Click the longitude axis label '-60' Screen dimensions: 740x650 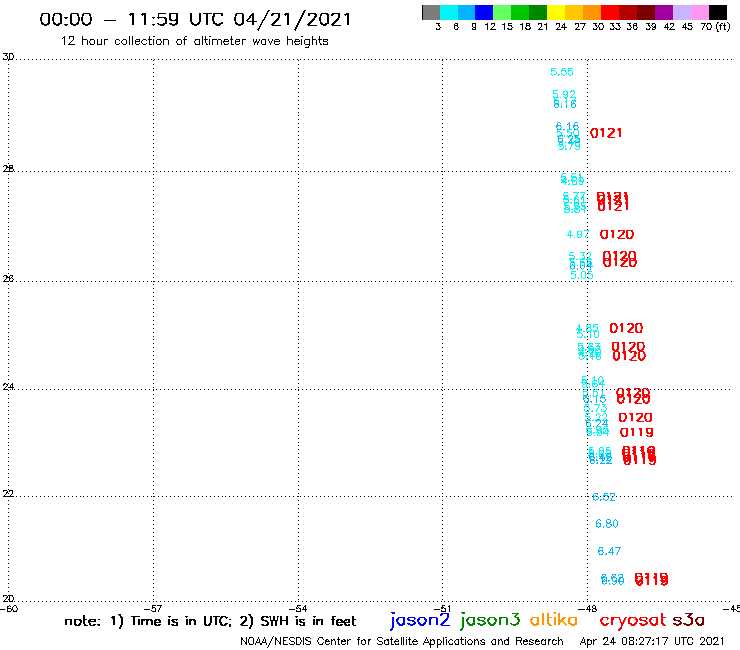click(x=9, y=609)
